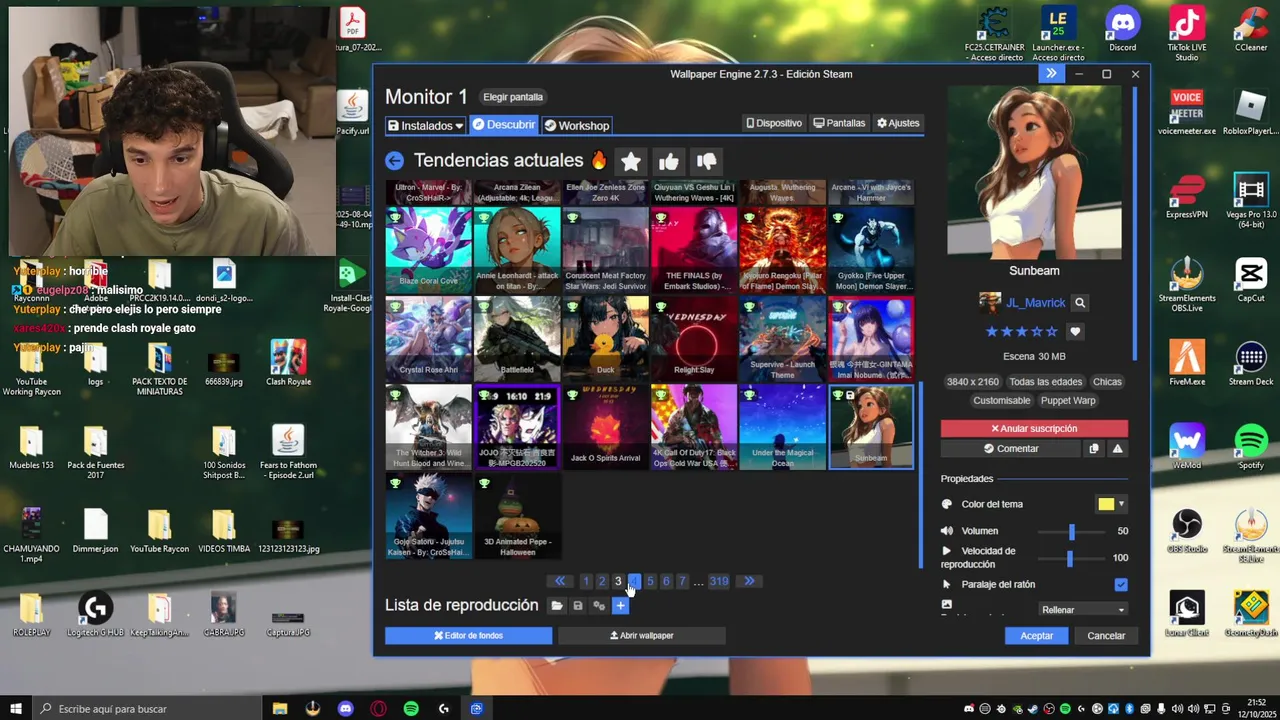Screen dimensions: 1280x720
Task: Open playlist folder icon
Action: 557,606
